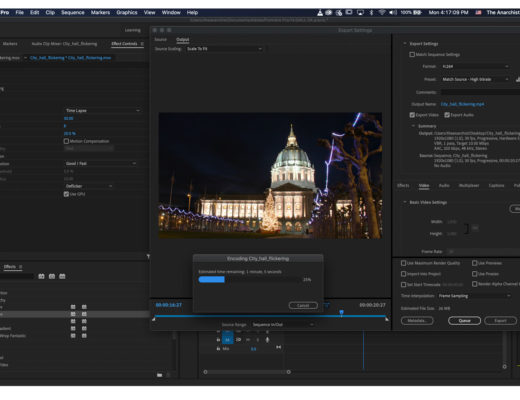
Task: Toggle the lock on the Mix track
Action: [218, 348]
